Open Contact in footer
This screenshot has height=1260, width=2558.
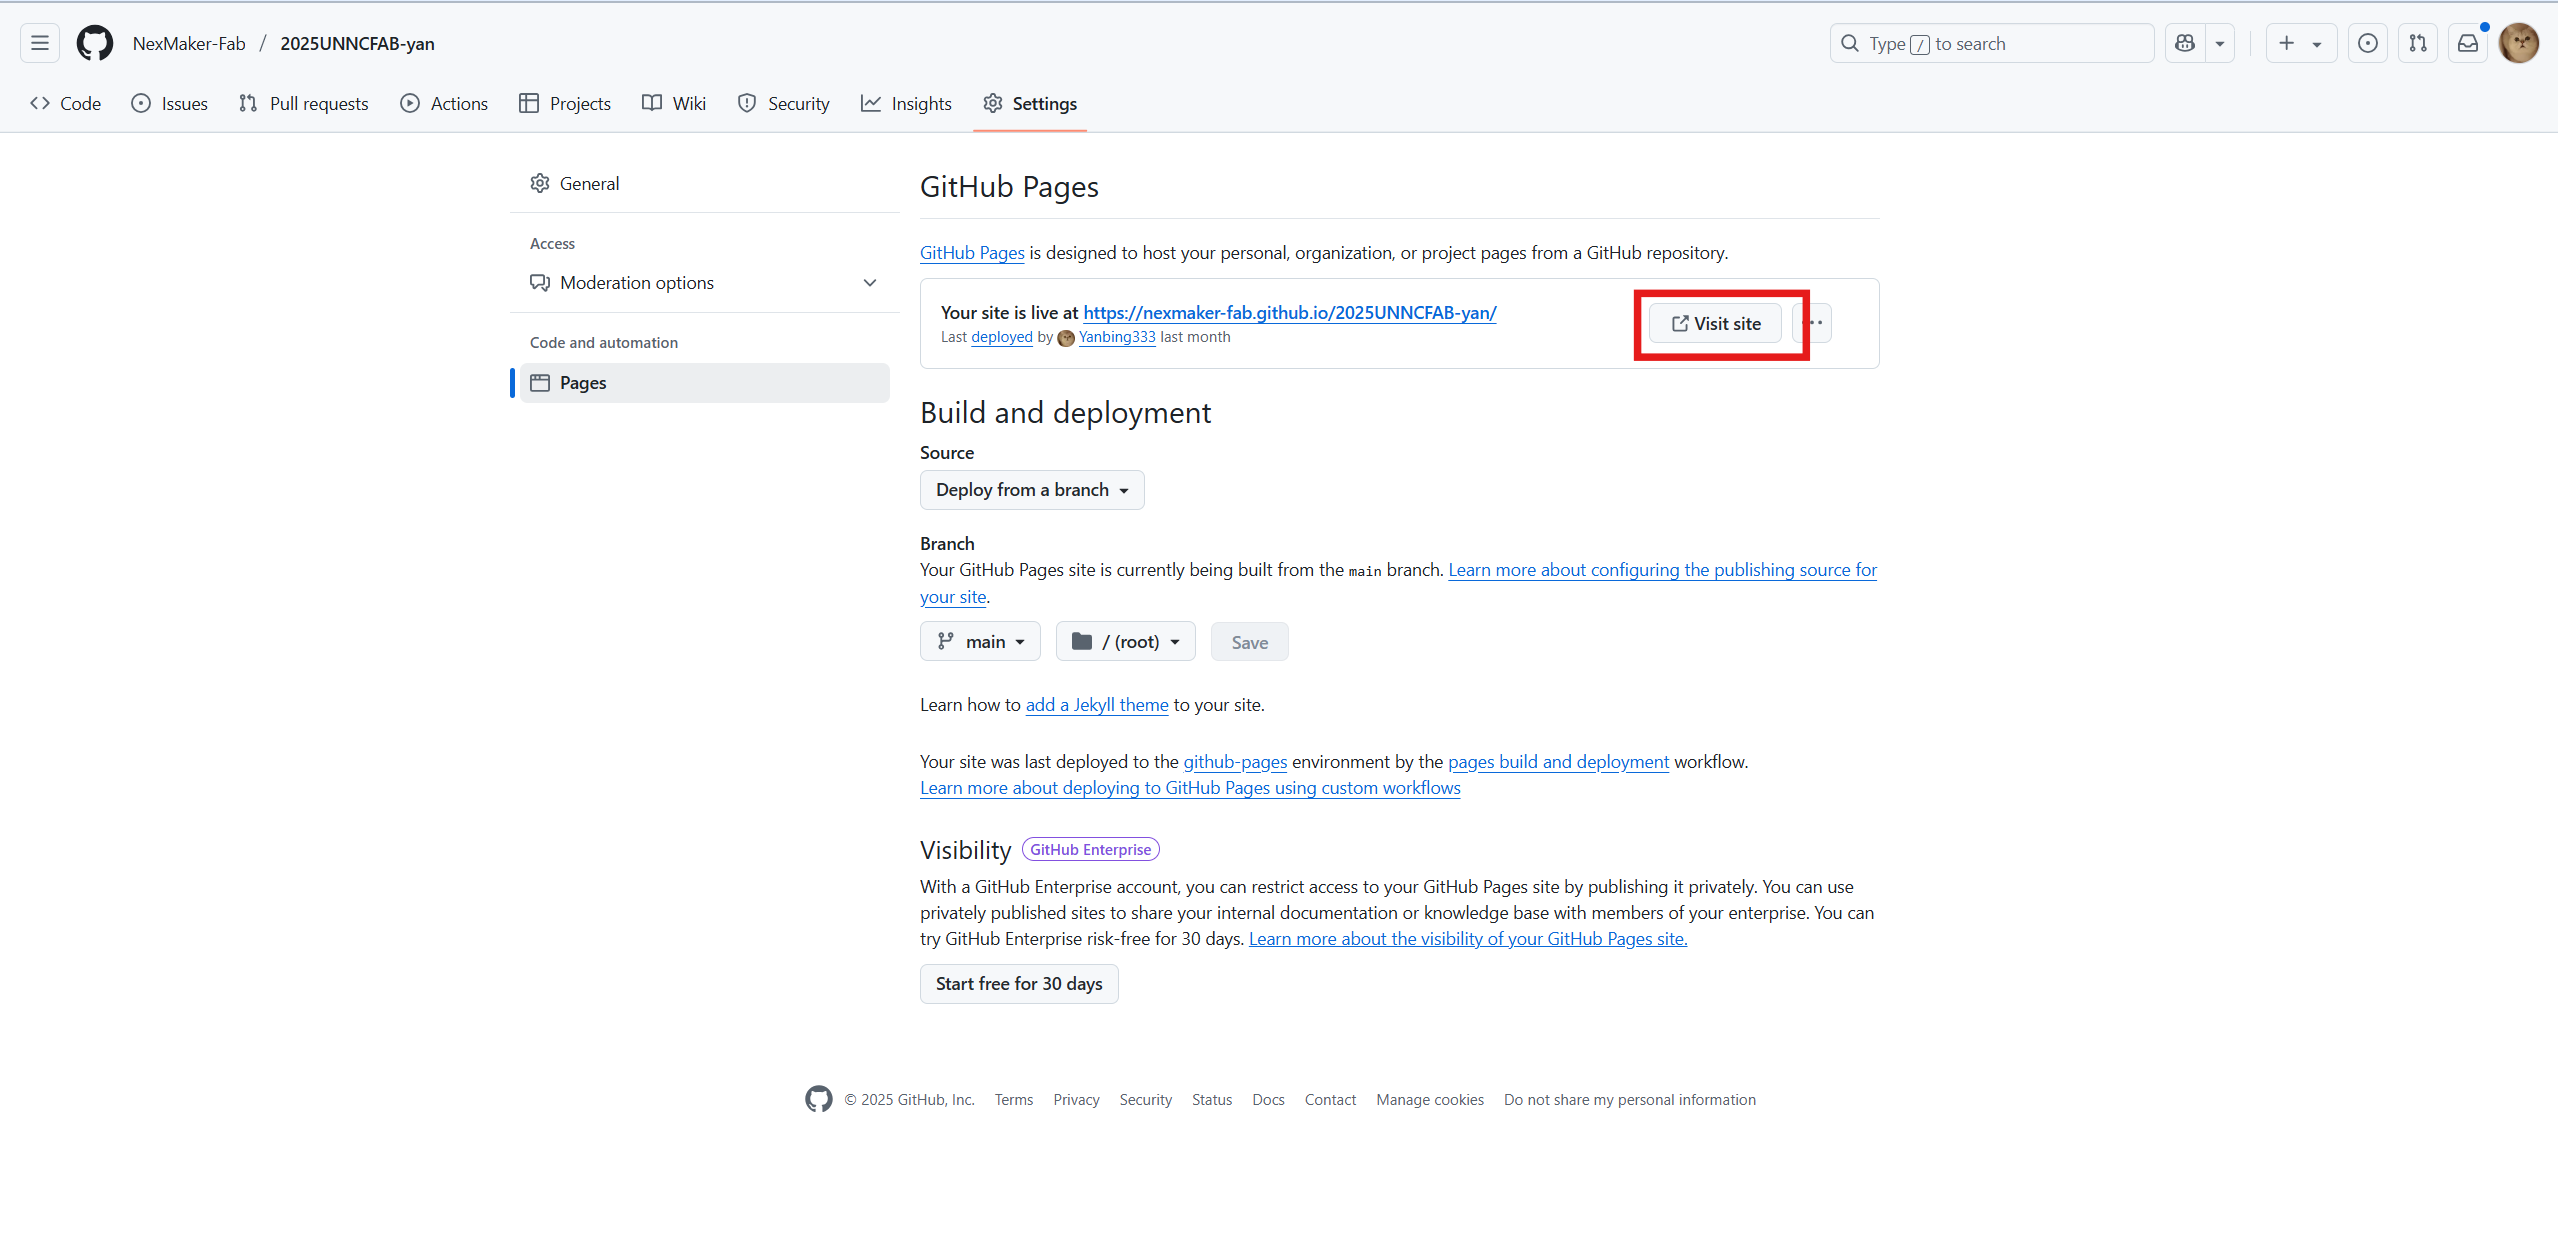tap(1330, 1100)
